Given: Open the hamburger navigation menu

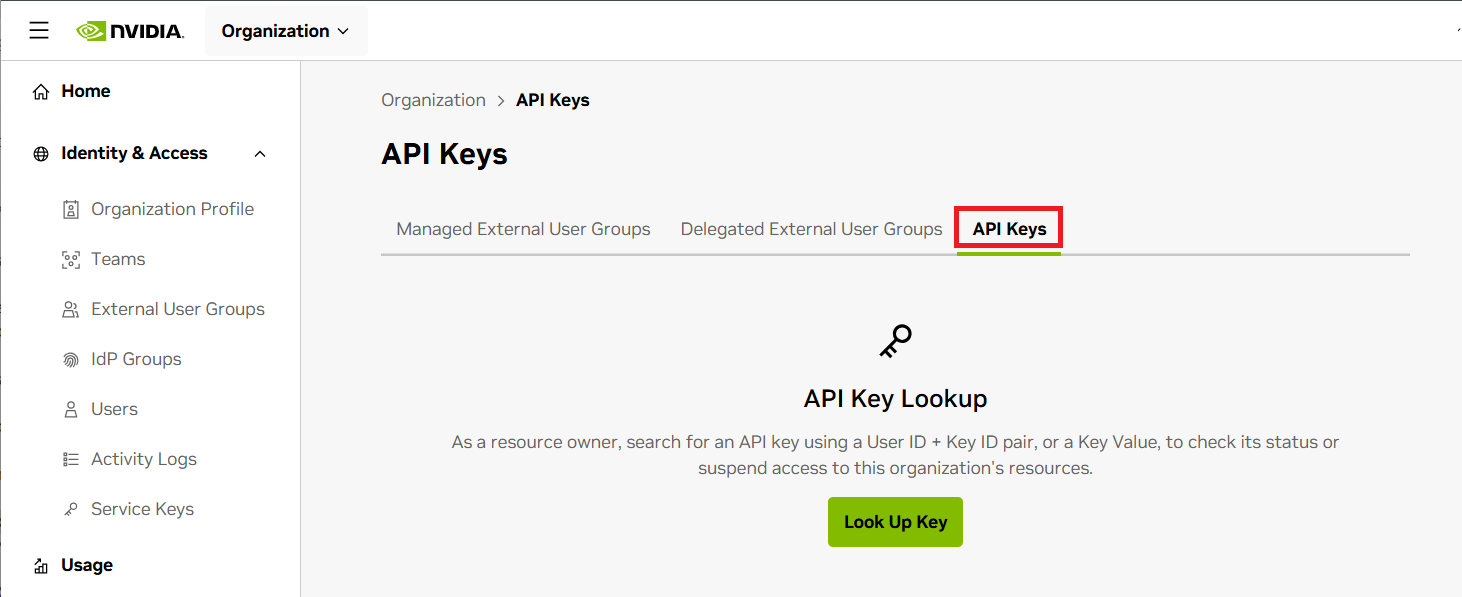Looking at the screenshot, I should pyautogui.click(x=39, y=31).
